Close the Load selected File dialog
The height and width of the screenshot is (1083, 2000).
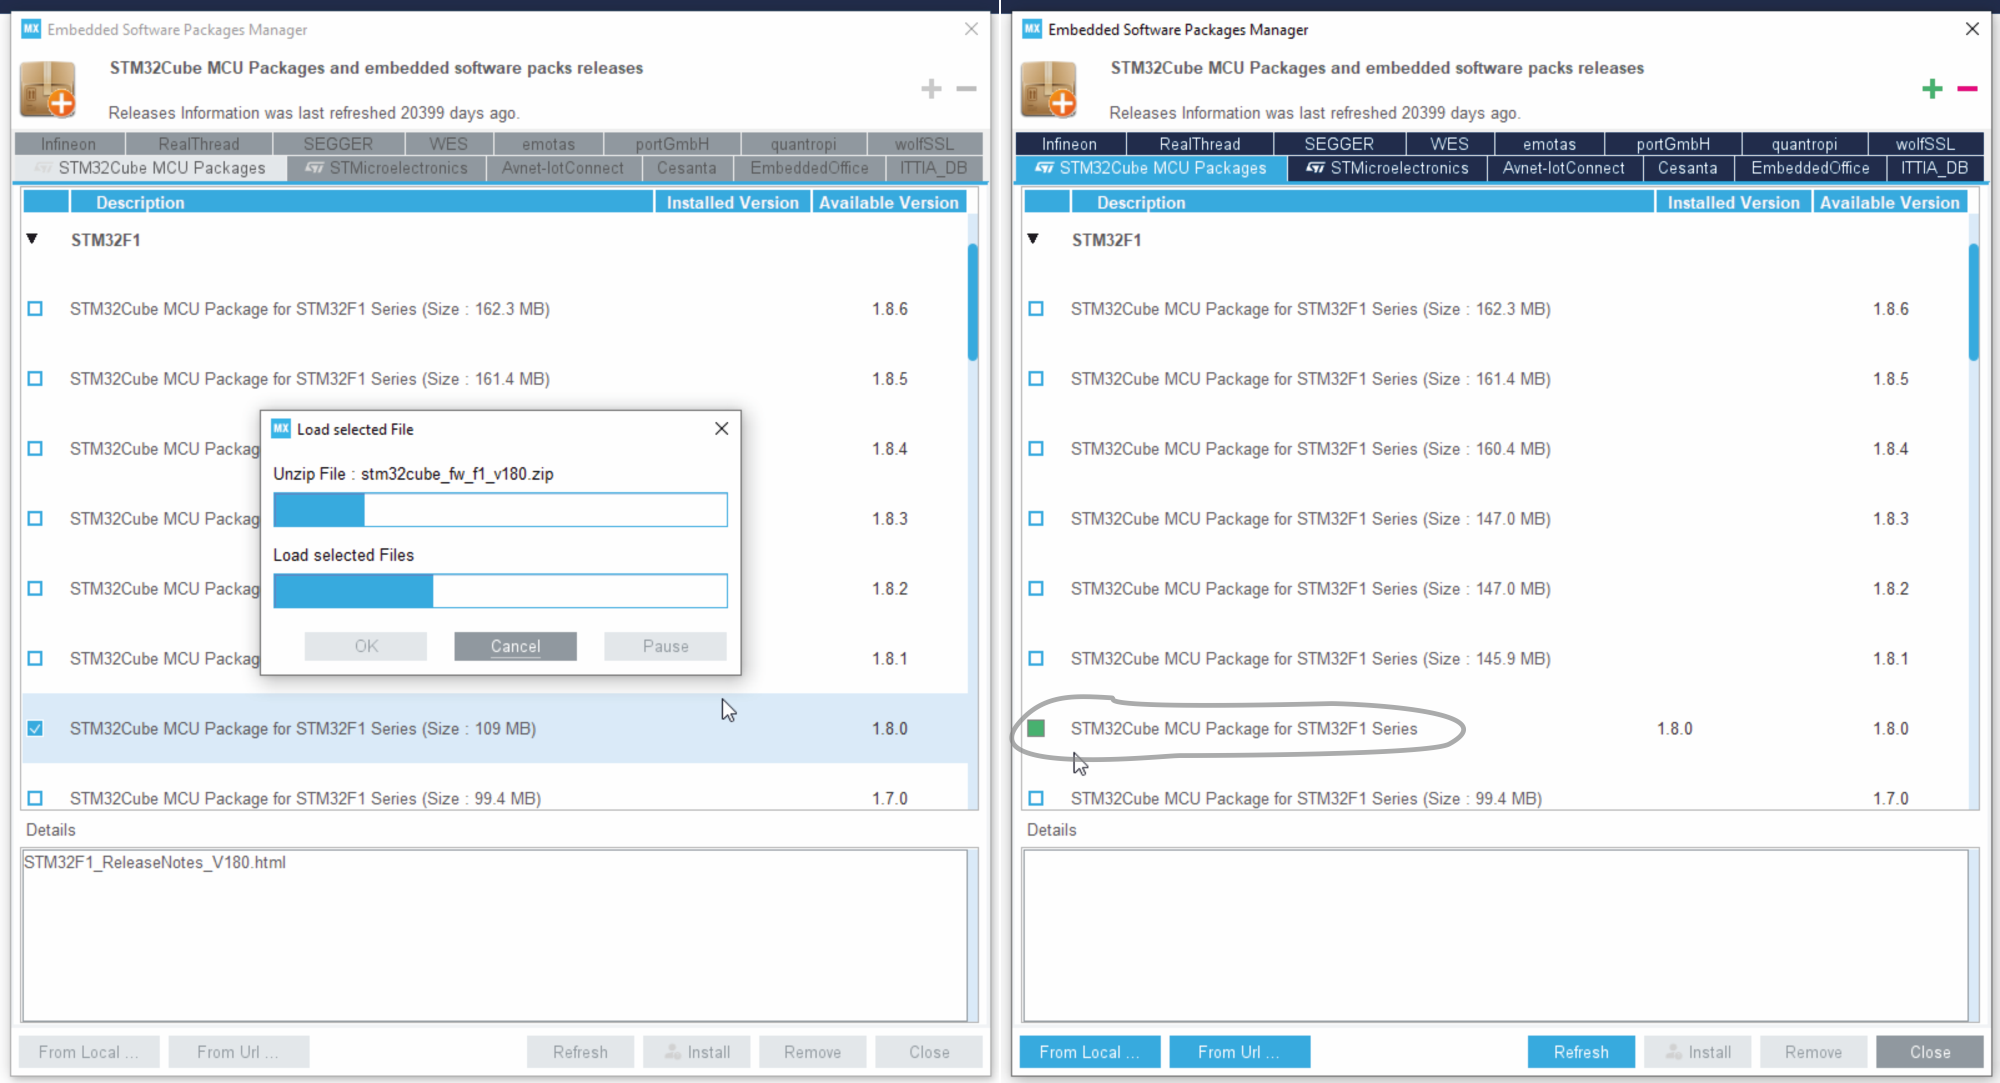[721, 428]
